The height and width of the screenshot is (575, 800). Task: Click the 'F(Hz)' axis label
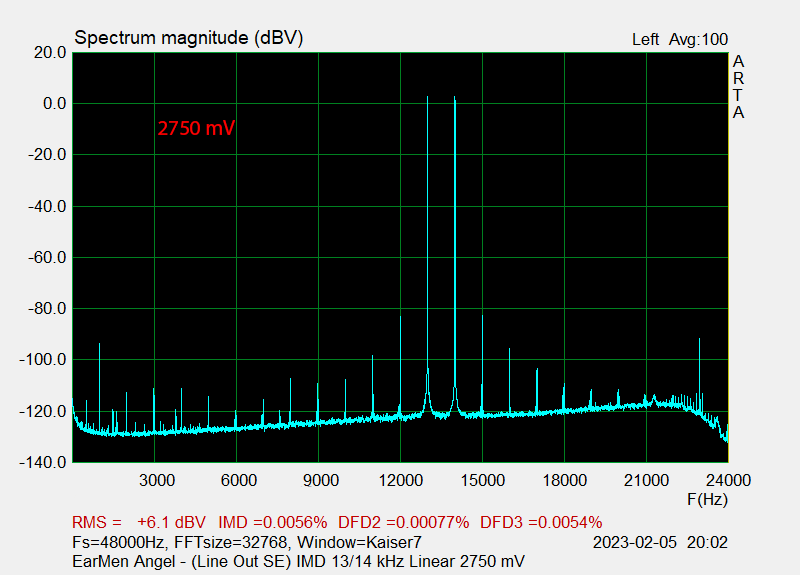pos(707,499)
